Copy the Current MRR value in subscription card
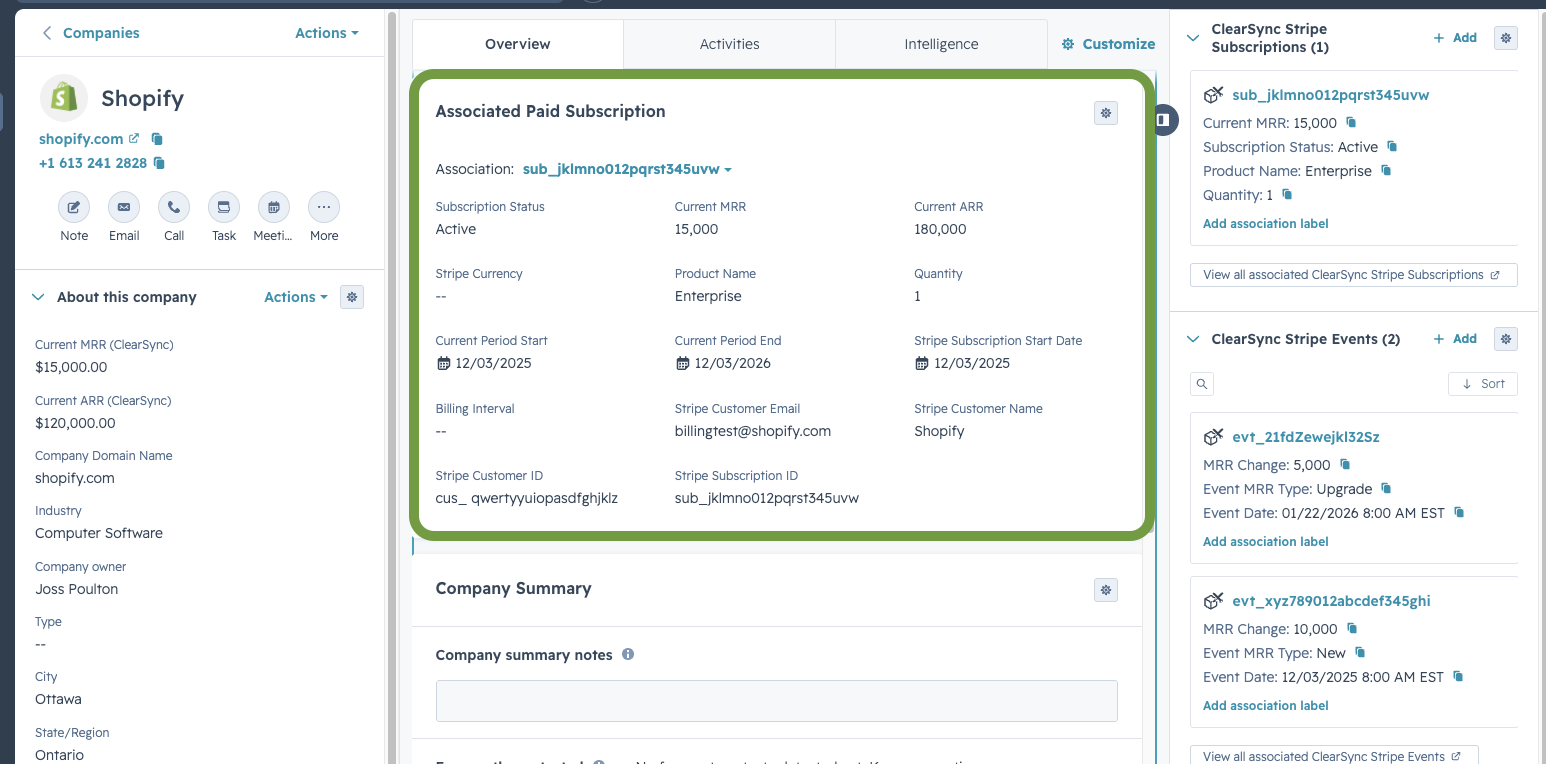Screen dimensions: 1546x764 (x=1351, y=123)
